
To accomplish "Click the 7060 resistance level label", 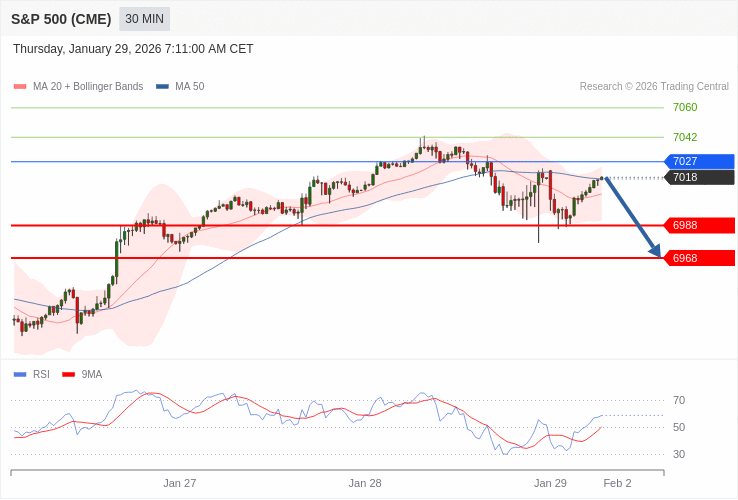I will point(685,107).
